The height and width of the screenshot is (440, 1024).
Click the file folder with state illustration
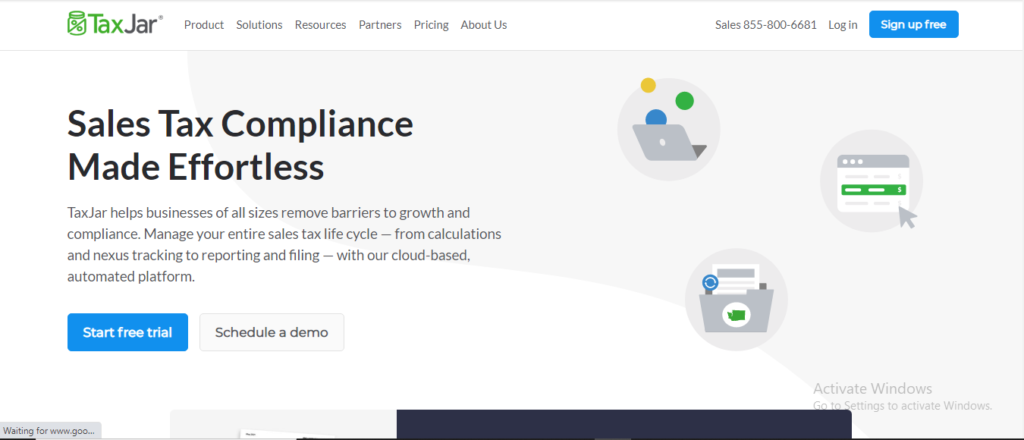[736, 300]
